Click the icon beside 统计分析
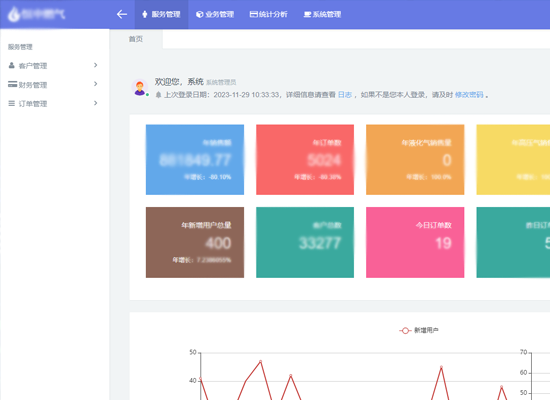550x400 pixels. coord(253,14)
